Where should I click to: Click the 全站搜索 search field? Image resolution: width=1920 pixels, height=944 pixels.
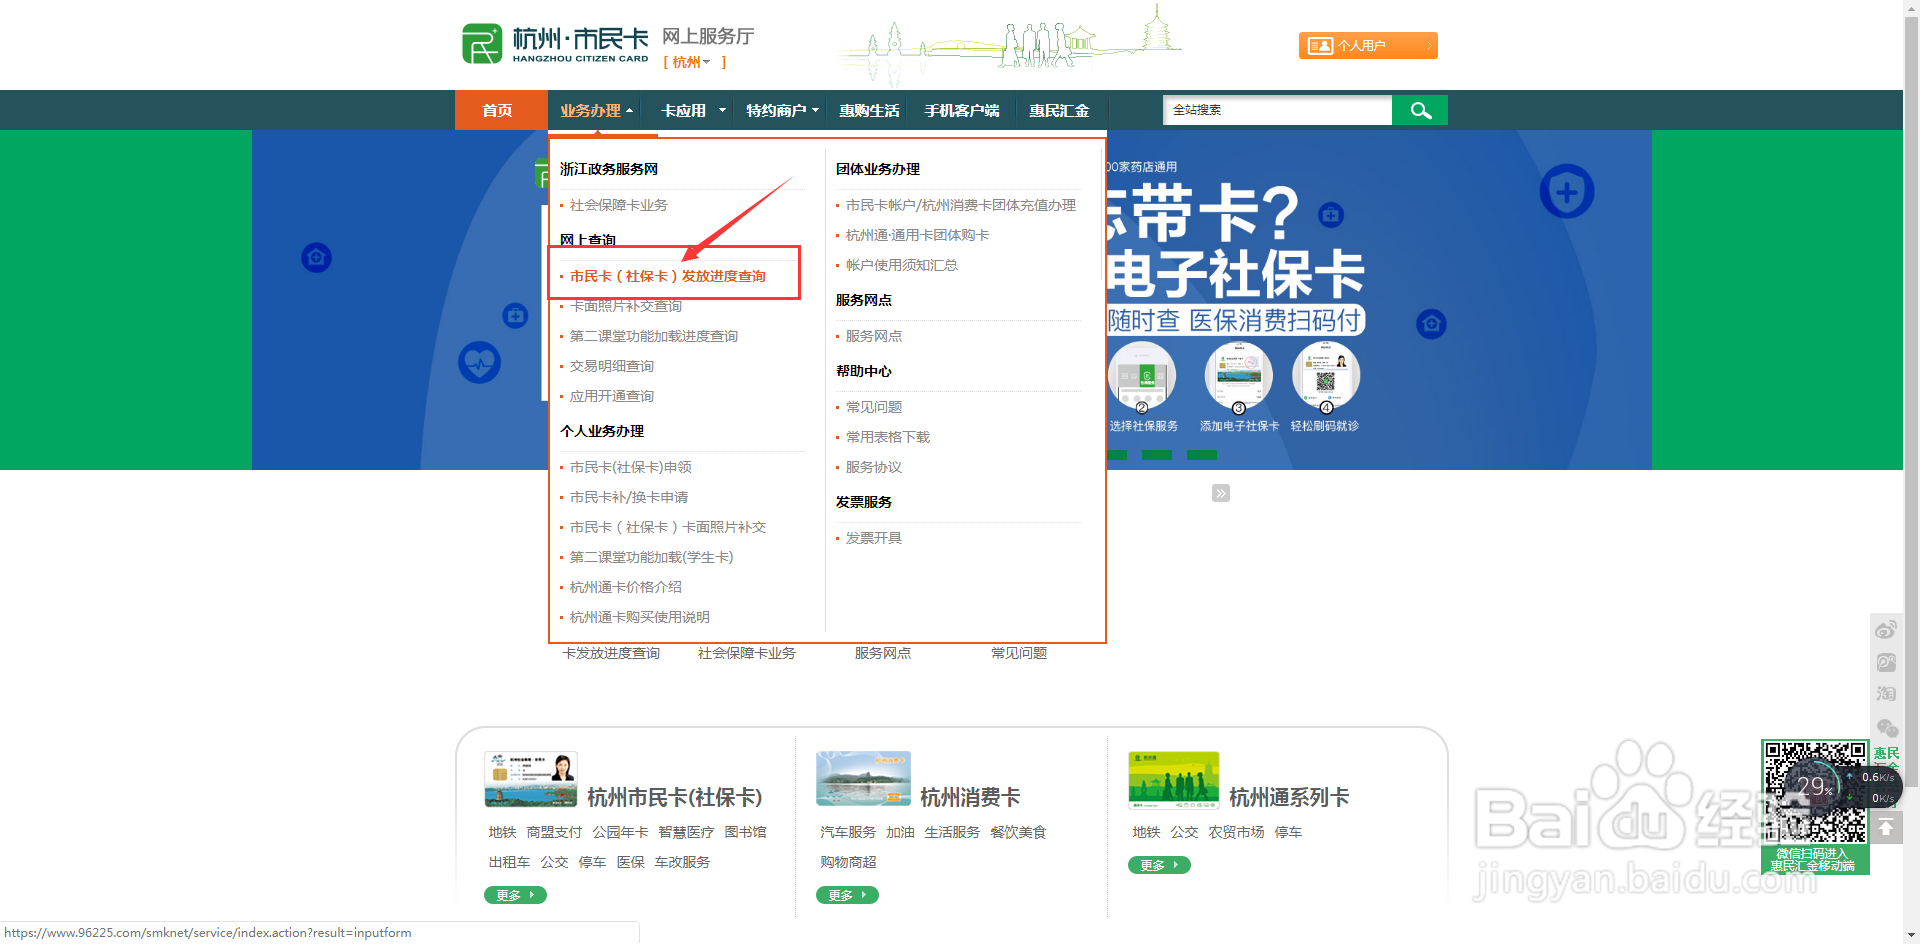click(x=1277, y=110)
